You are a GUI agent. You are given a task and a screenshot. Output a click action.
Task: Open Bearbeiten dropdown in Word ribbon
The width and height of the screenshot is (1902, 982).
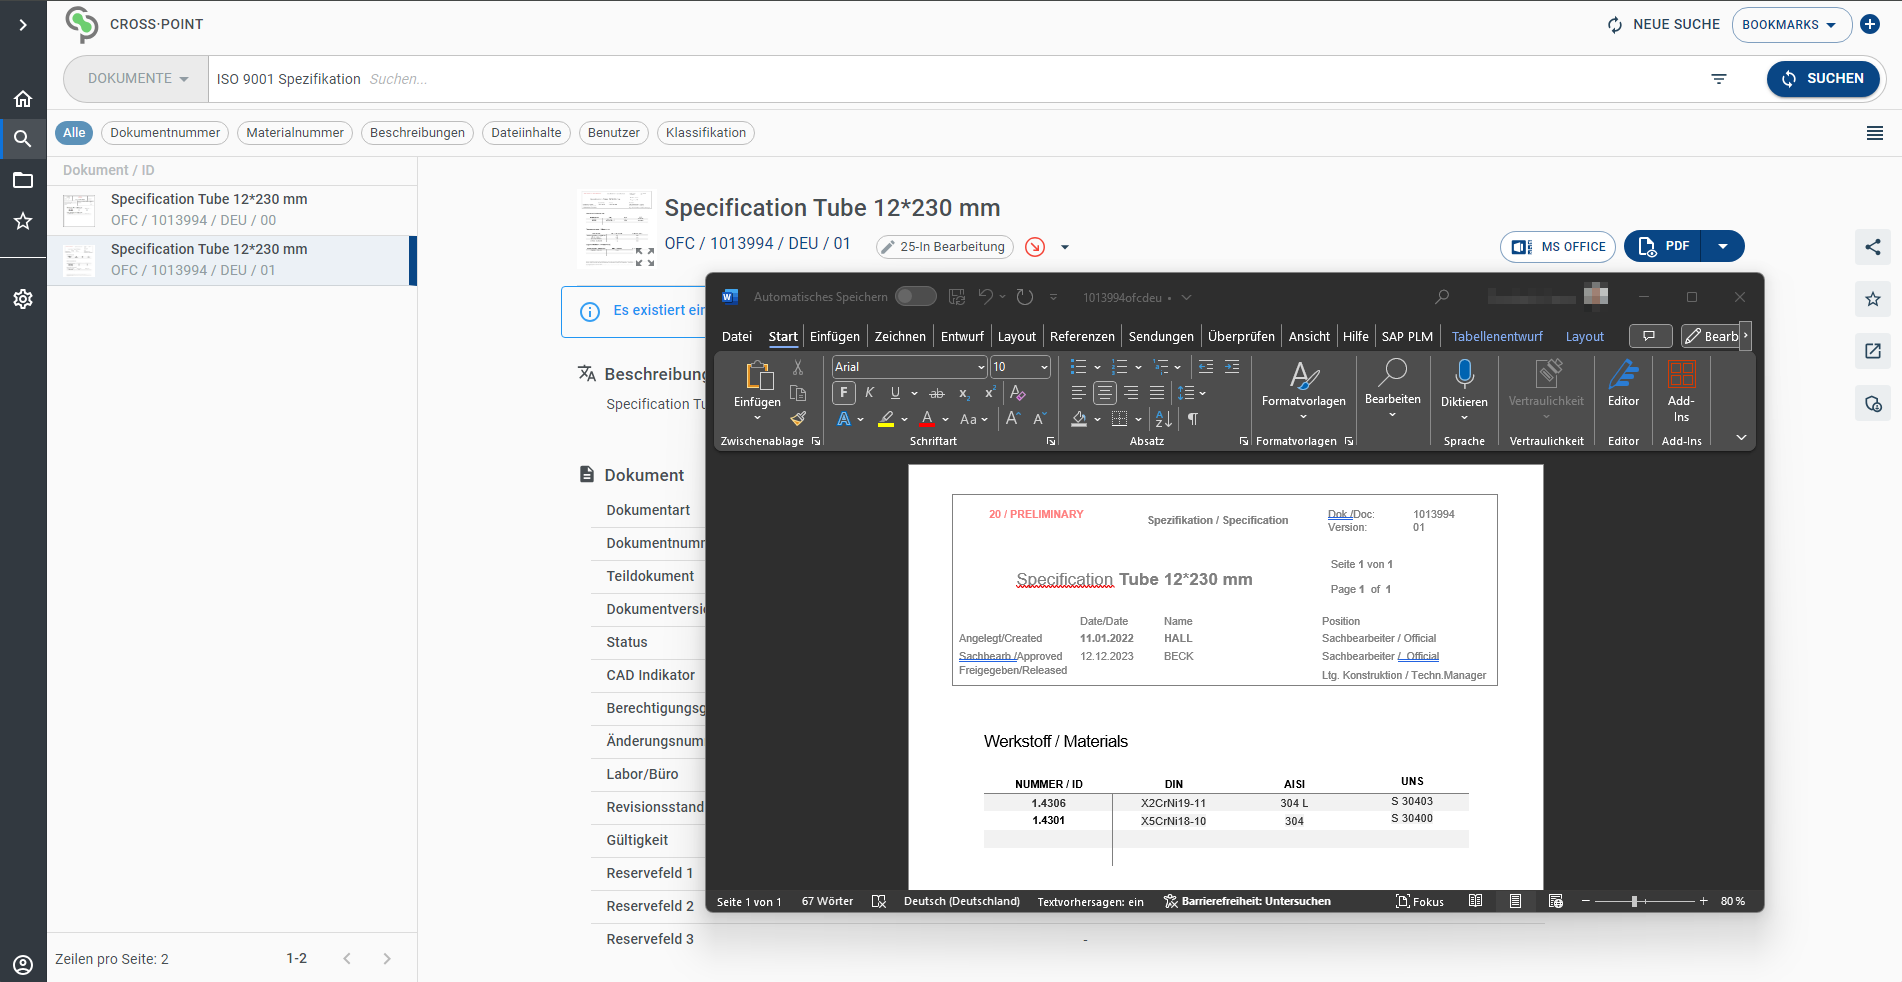(x=1392, y=388)
